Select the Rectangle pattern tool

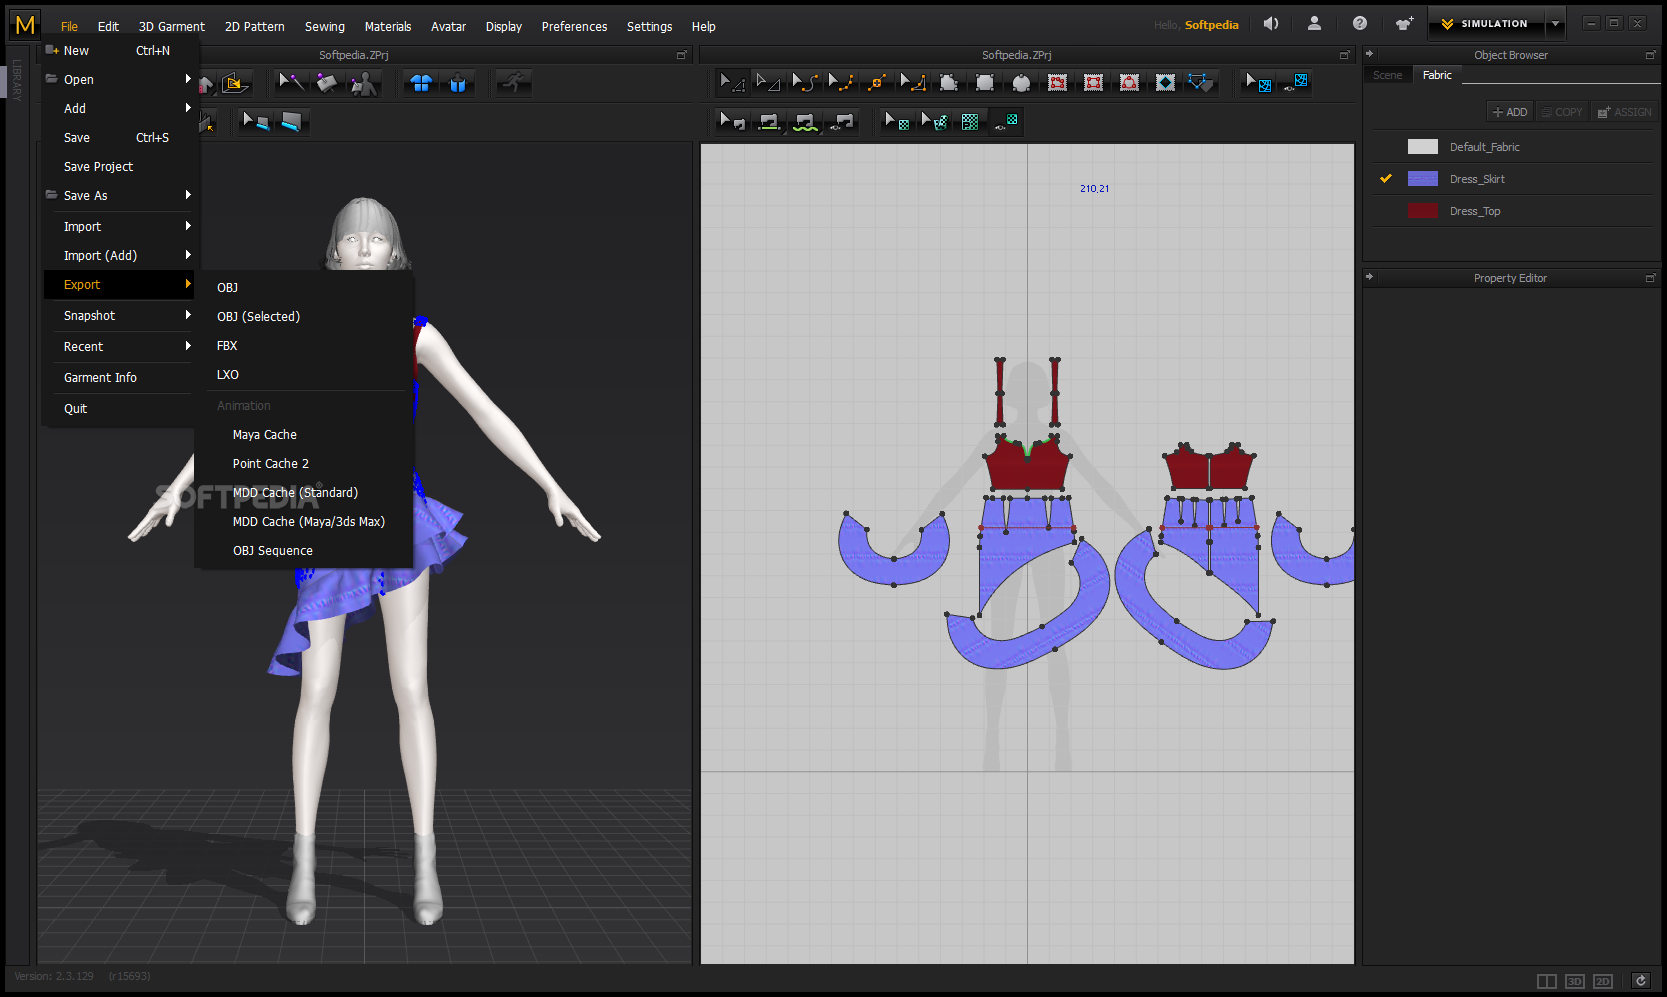point(985,83)
